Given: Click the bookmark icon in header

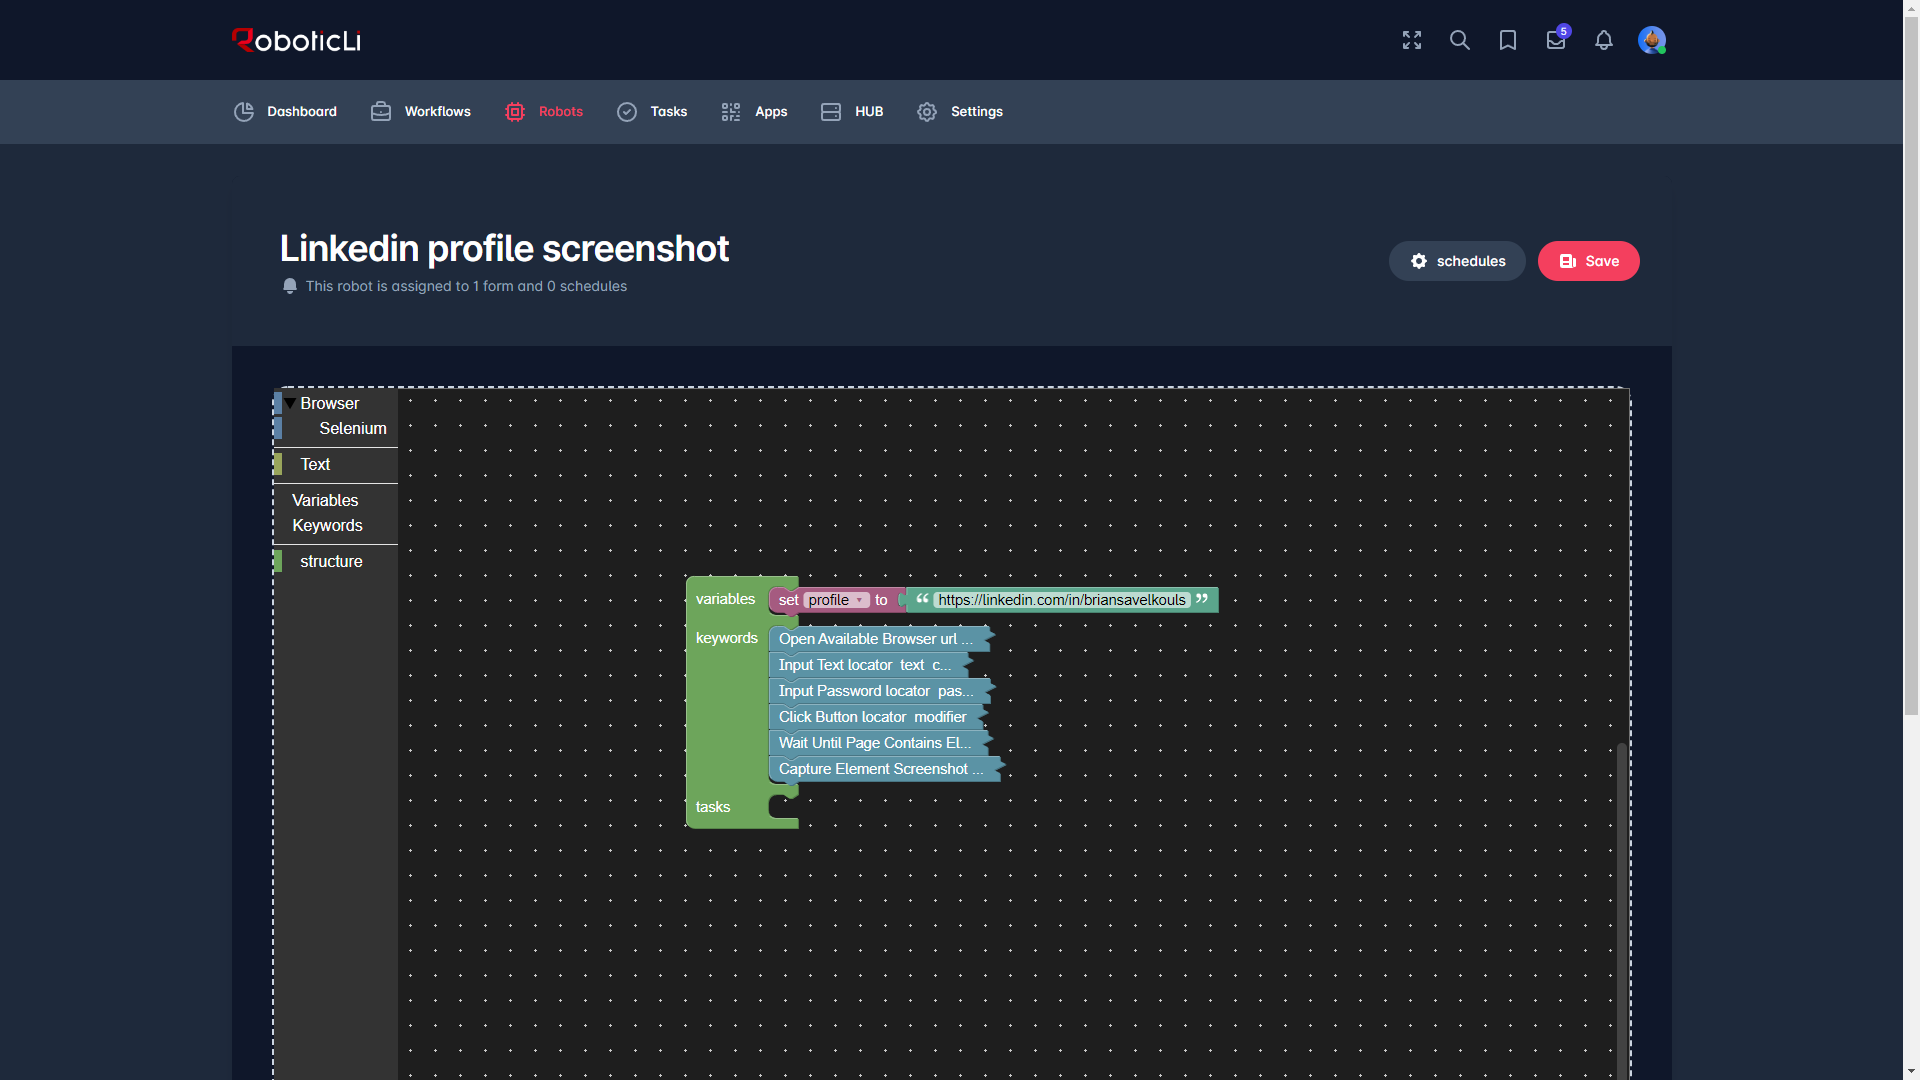Looking at the screenshot, I should [x=1508, y=40].
